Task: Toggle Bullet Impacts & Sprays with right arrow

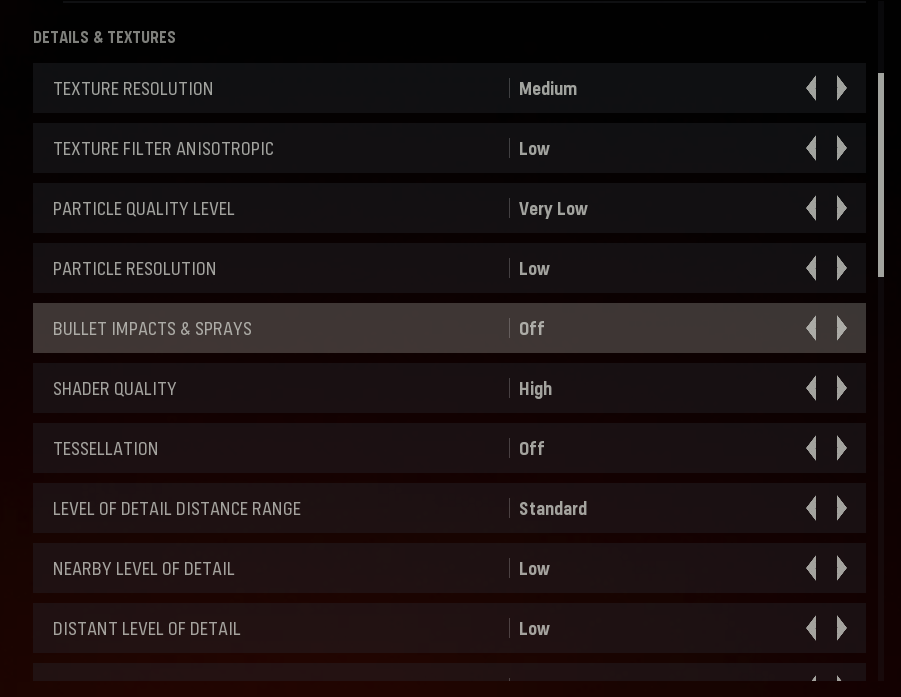Action: click(x=842, y=328)
